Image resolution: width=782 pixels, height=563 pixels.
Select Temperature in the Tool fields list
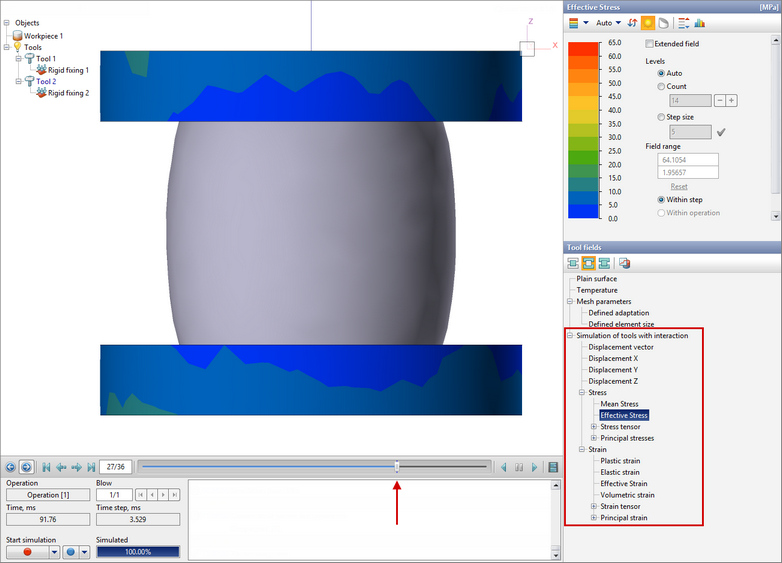click(596, 290)
